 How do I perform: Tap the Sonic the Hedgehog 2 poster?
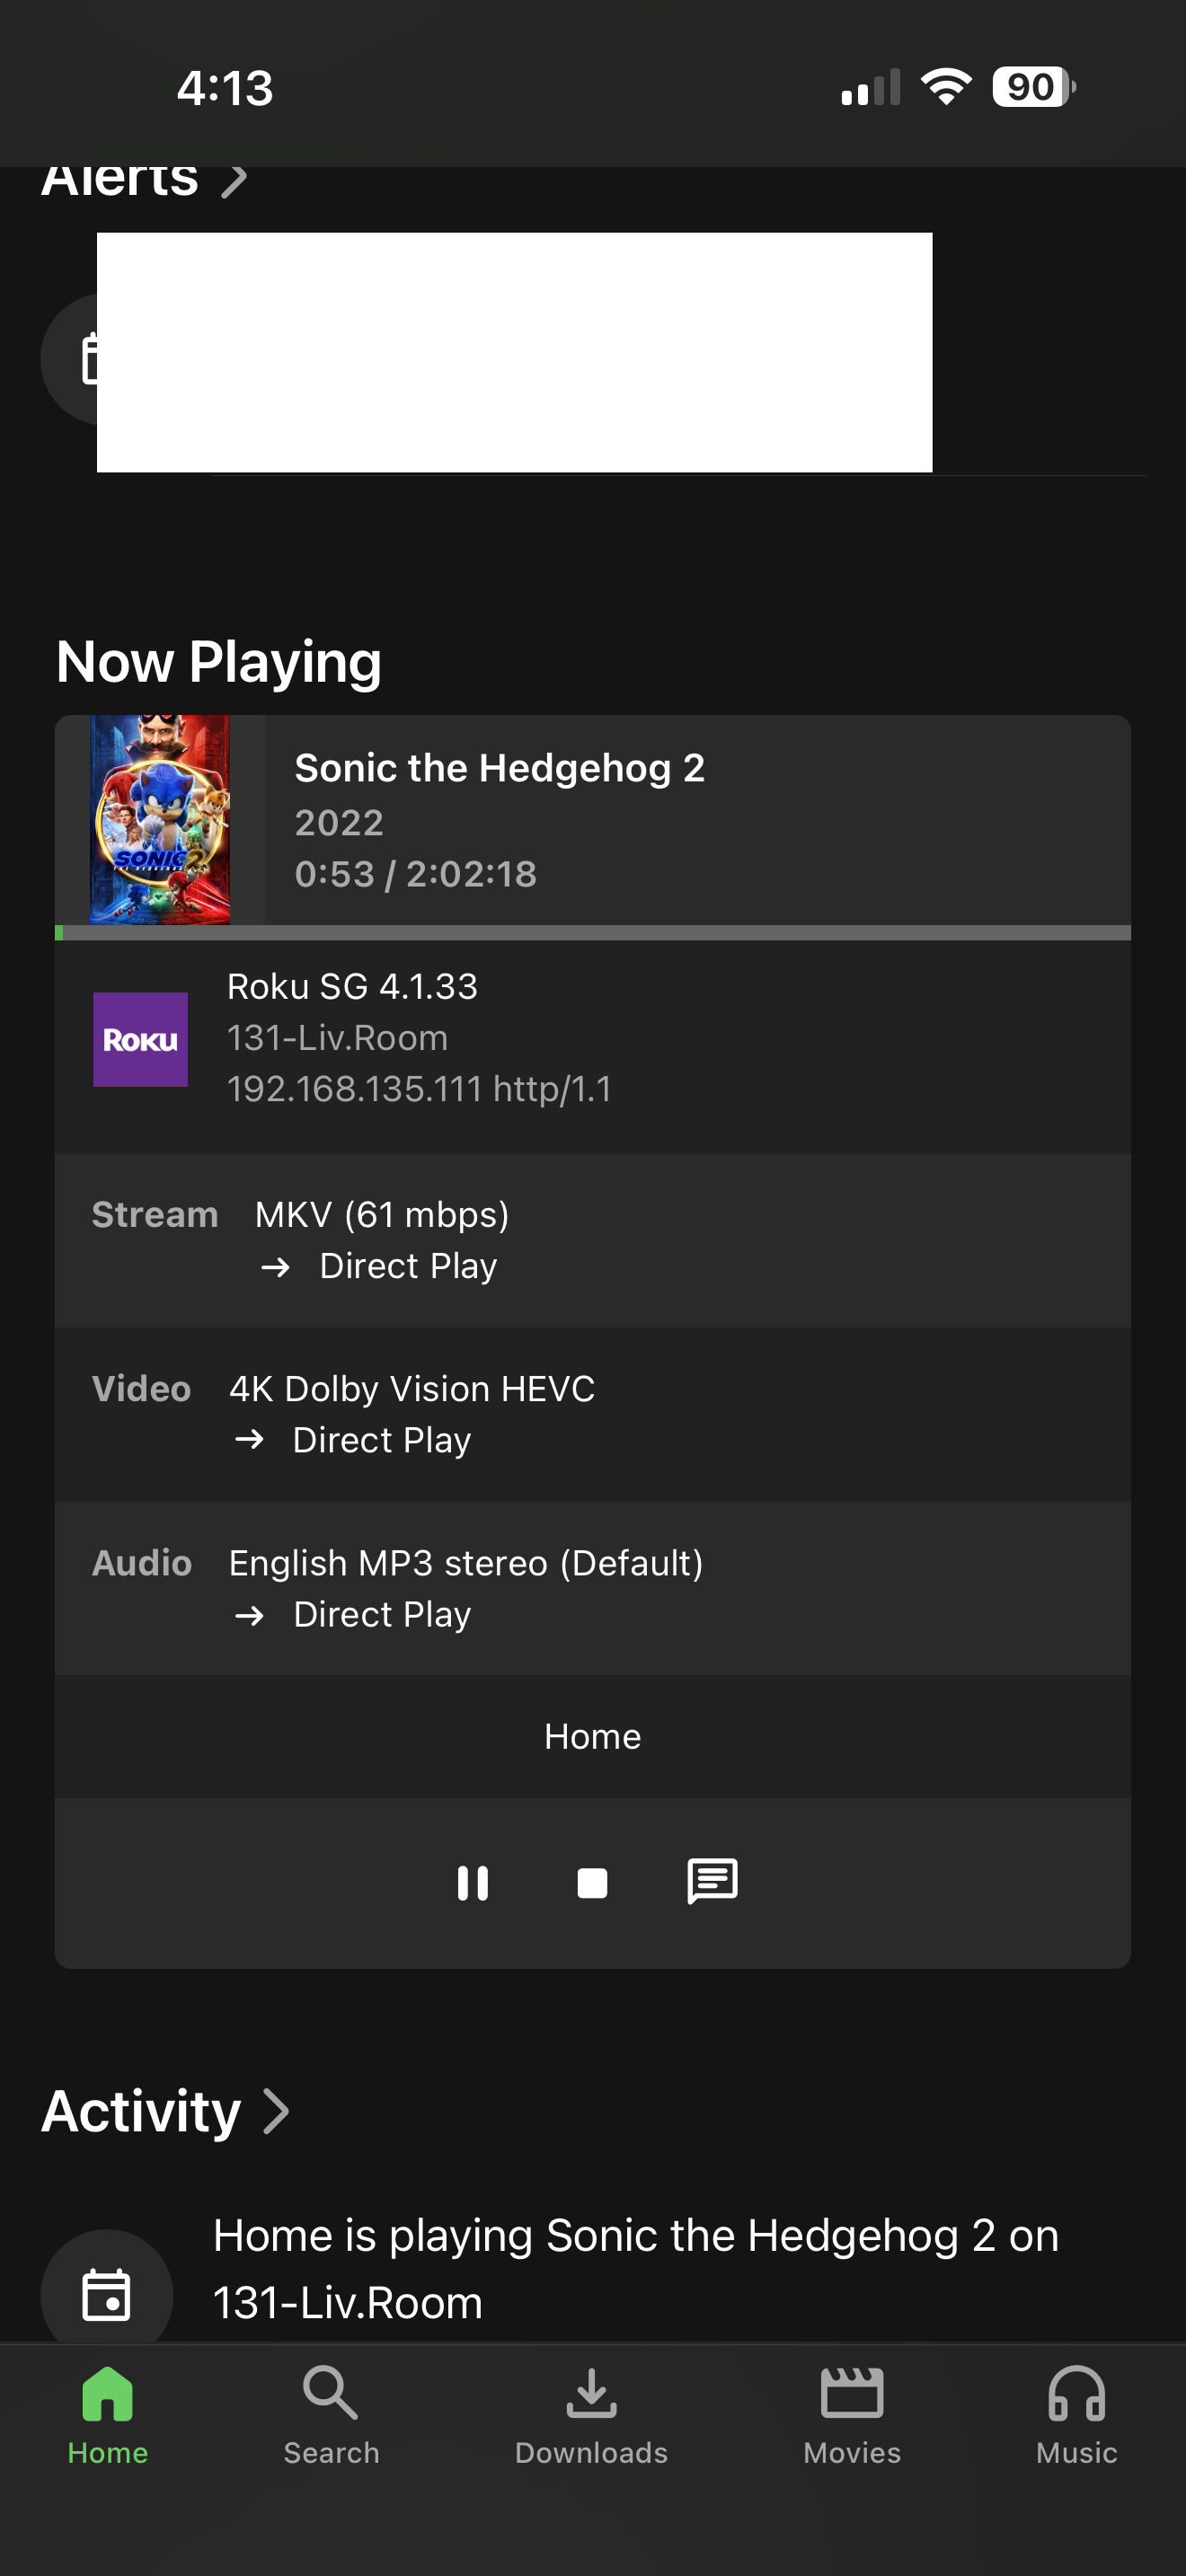click(160, 819)
